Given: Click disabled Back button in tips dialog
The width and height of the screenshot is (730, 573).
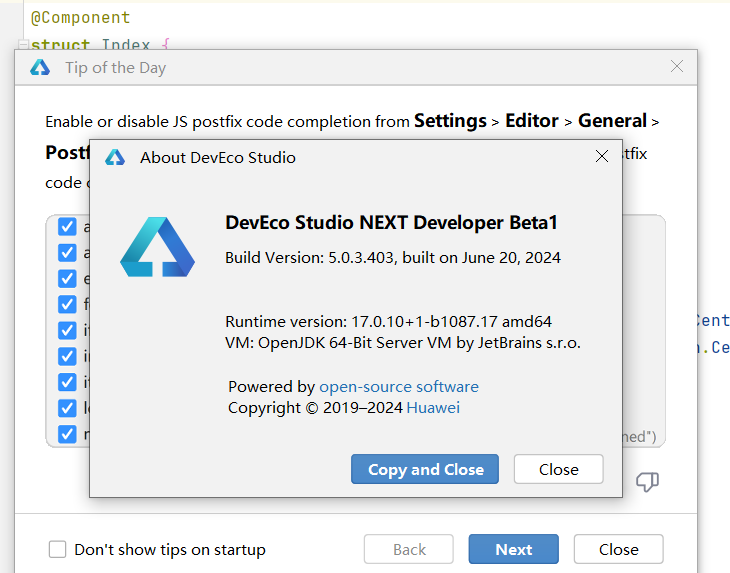Looking at the screenshot, I should click(x=409, y=549).
